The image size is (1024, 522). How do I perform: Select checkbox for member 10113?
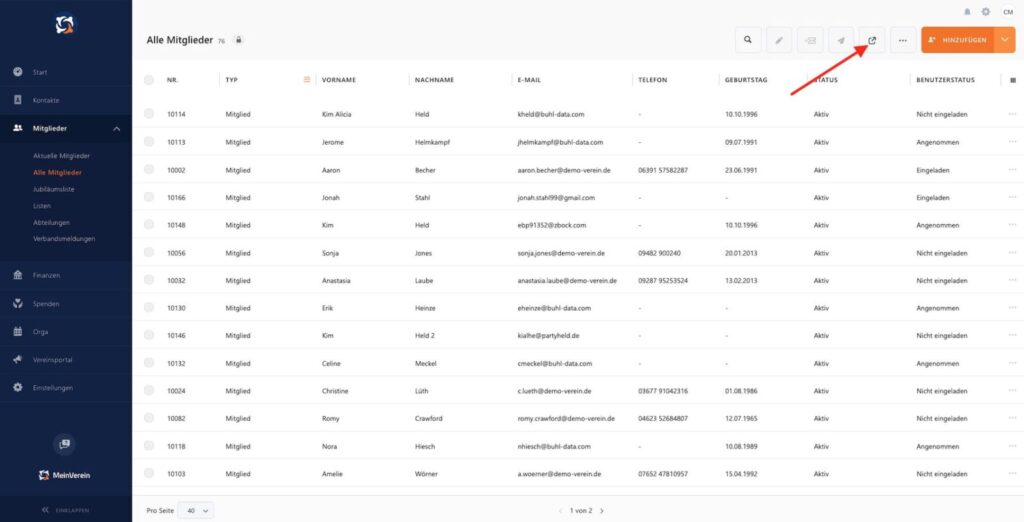149,142
